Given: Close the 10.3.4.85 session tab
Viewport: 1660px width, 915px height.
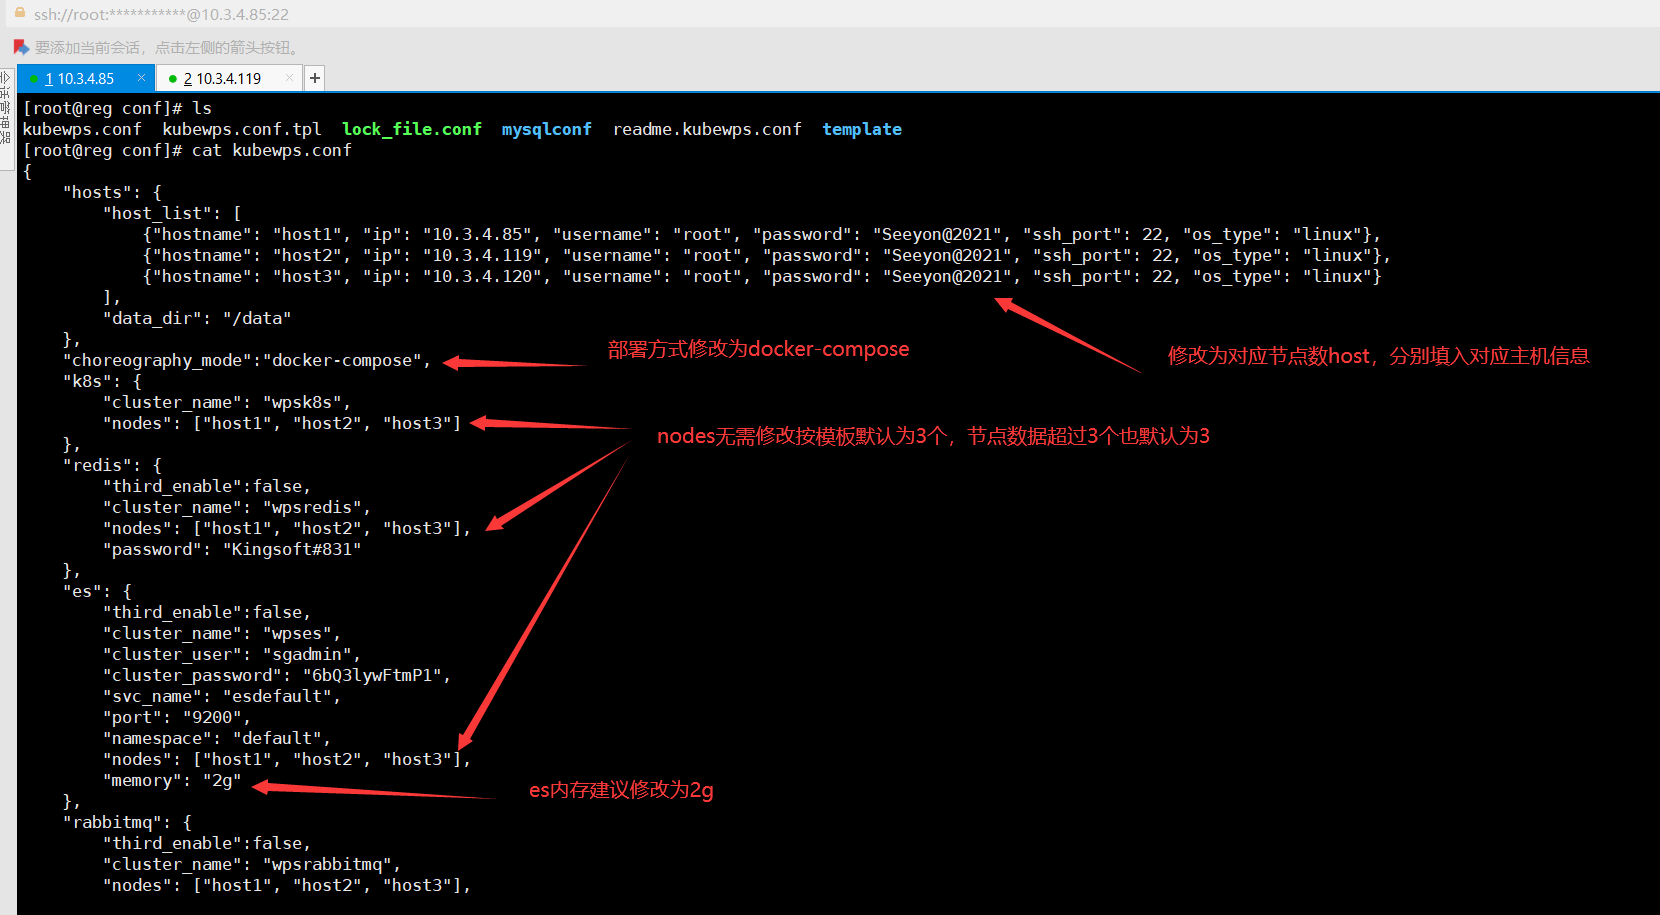Looking at the screenshot, I should (141, 78).
